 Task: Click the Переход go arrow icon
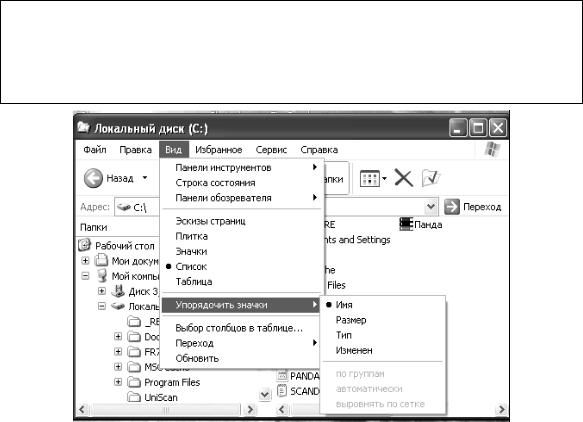(452, 207)
